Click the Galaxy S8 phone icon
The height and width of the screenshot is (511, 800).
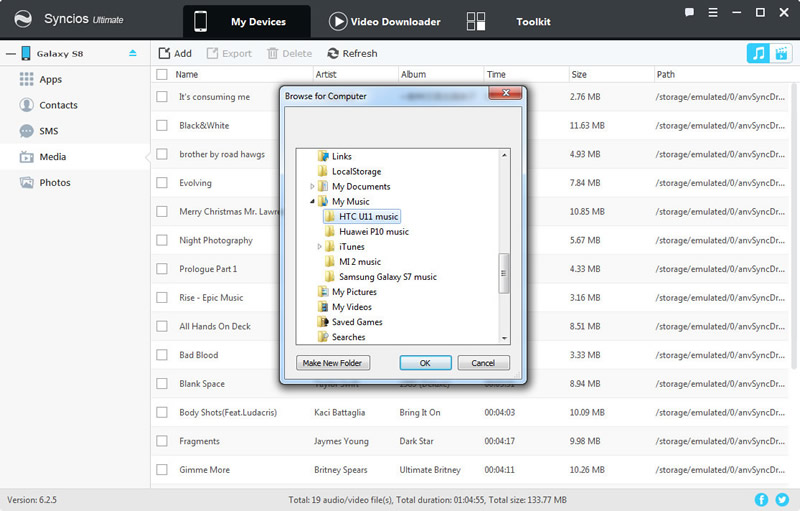click(26, 53)
